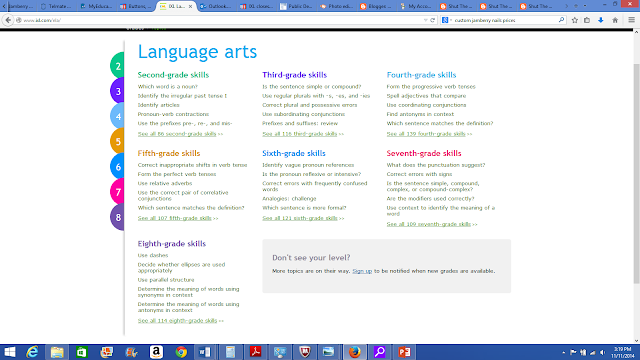The height and width of the screenshot is (360, 640).
Task: Bookmark this page with star icon
Action: [575, 20]
